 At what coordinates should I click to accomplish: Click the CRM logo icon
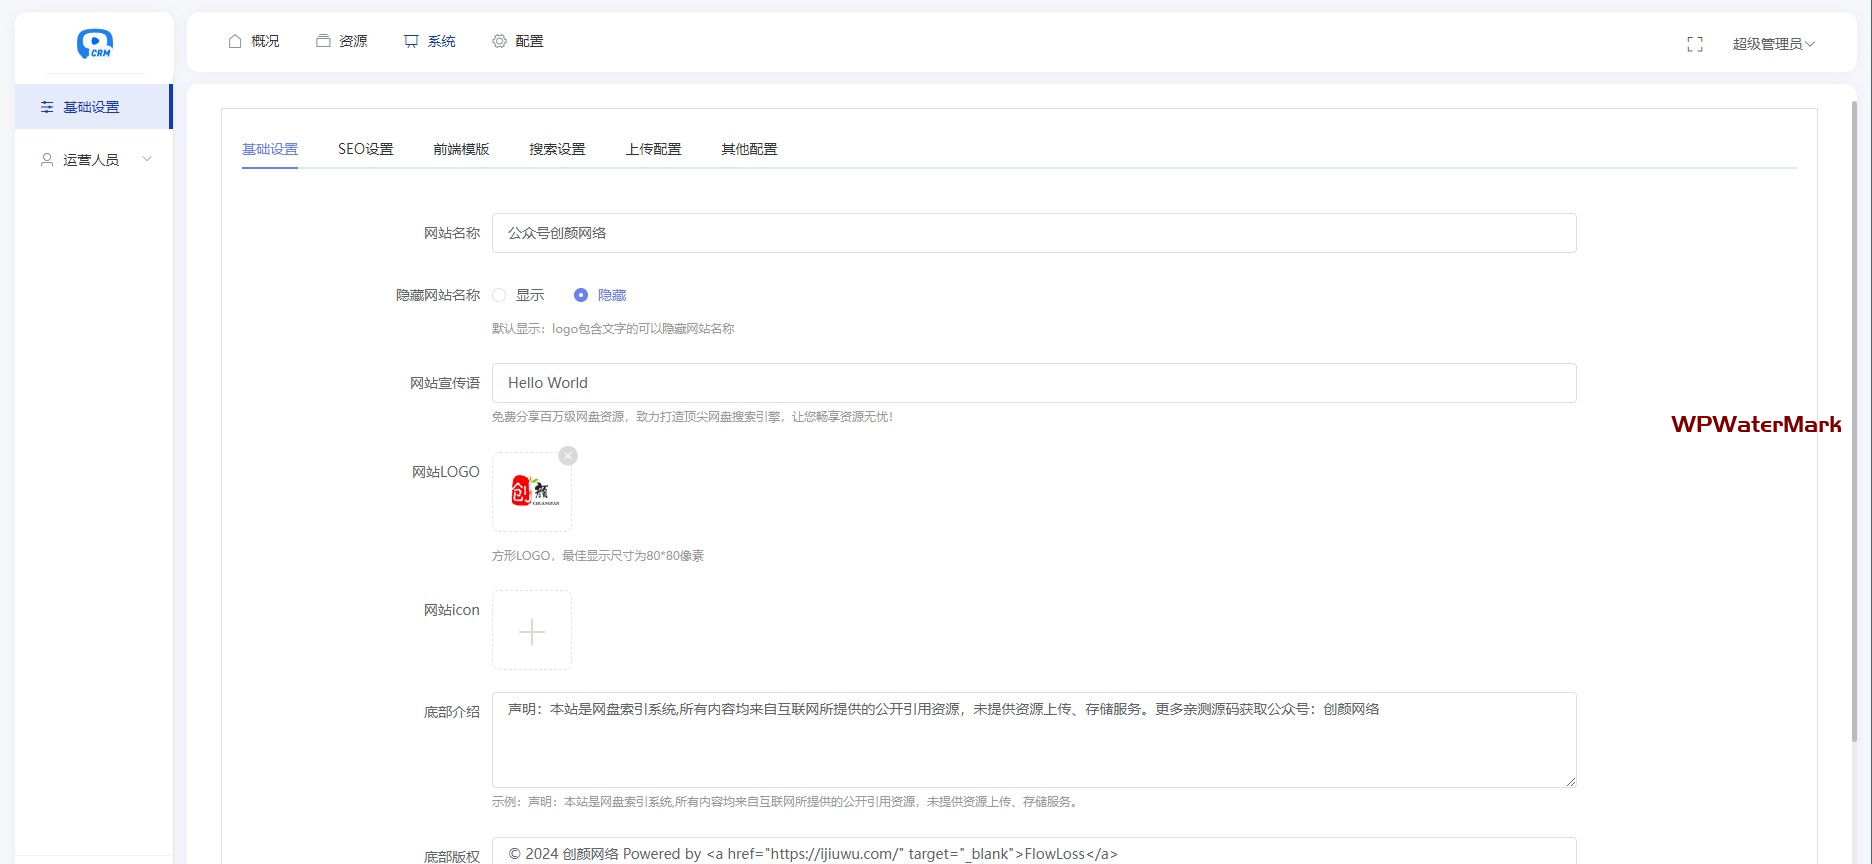(x=95, y=44)
